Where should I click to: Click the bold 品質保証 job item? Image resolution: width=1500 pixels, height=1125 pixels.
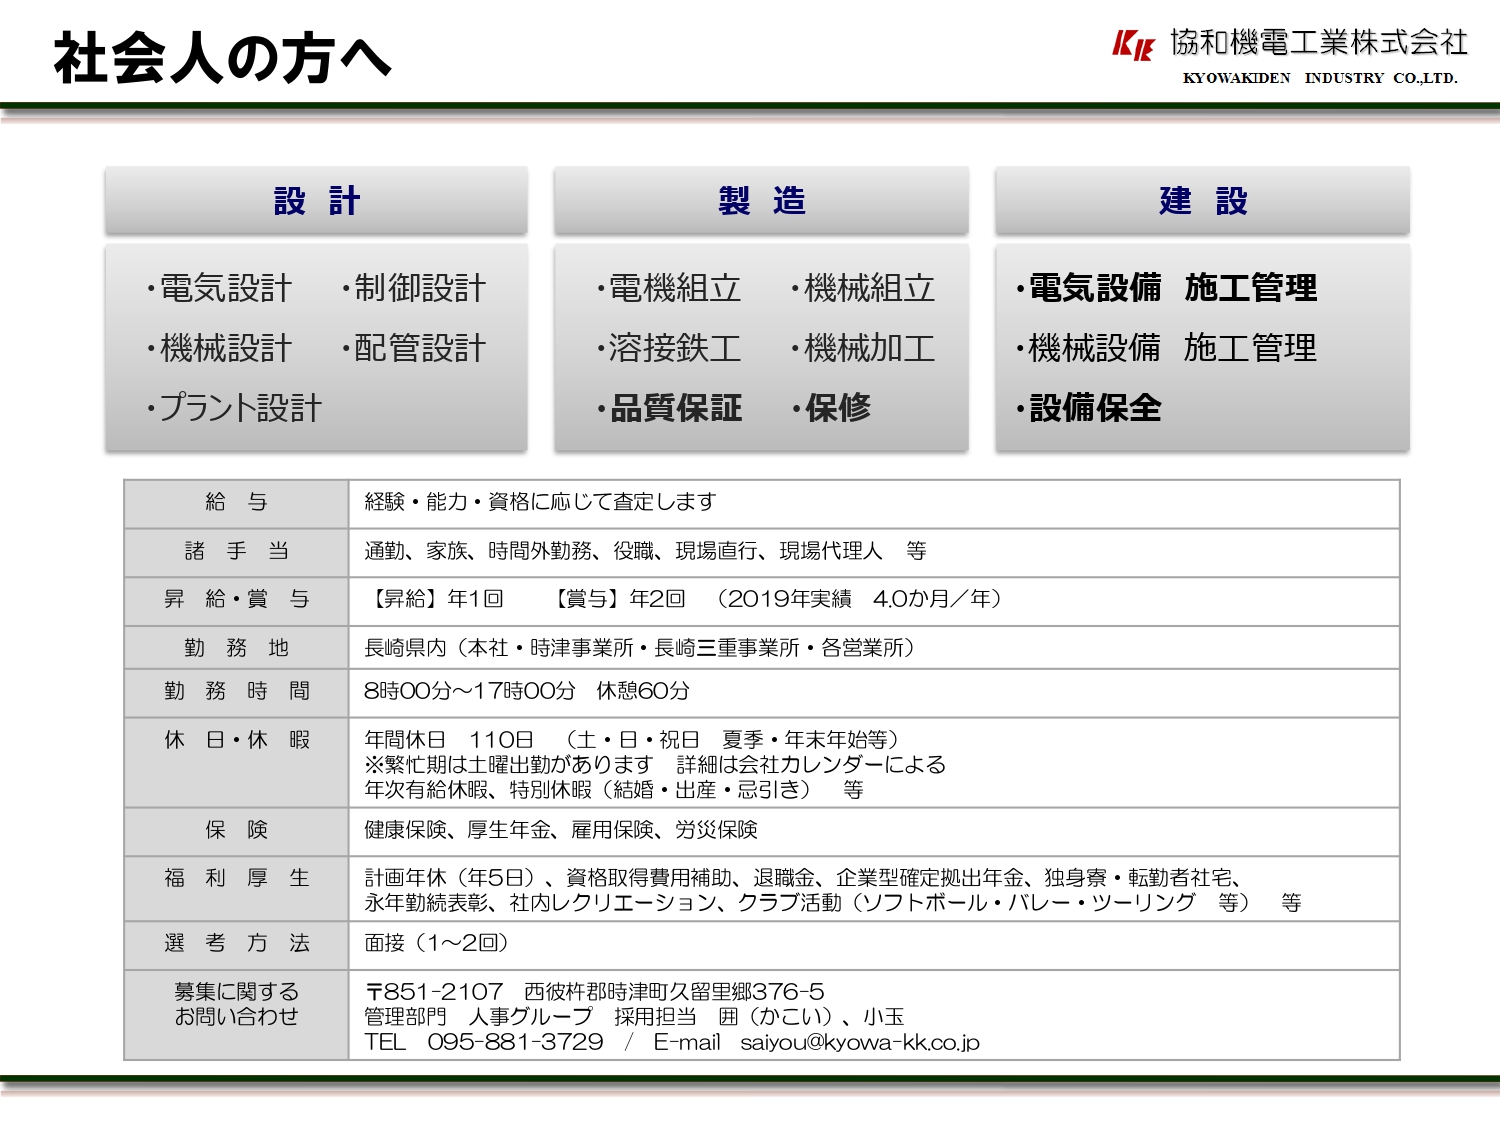[x=672, y=408]
